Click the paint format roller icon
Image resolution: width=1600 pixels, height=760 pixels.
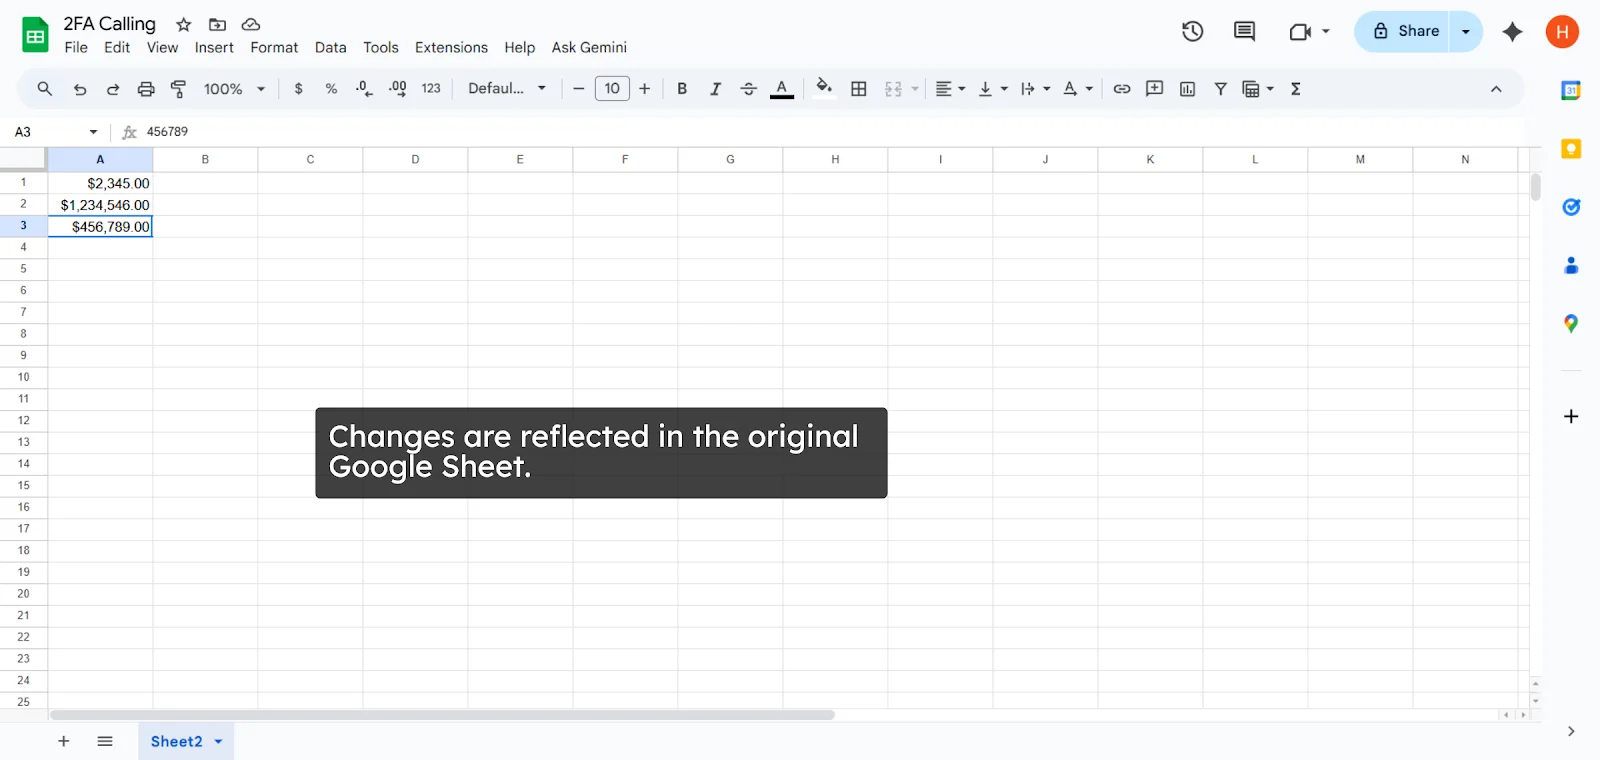point(179,89)
